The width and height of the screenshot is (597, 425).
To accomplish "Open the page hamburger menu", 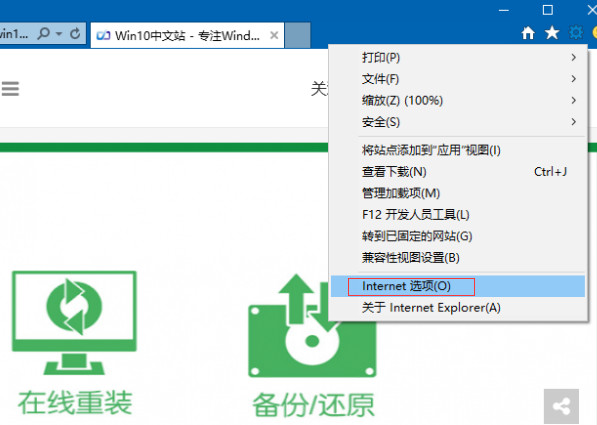I will point(10,89).
